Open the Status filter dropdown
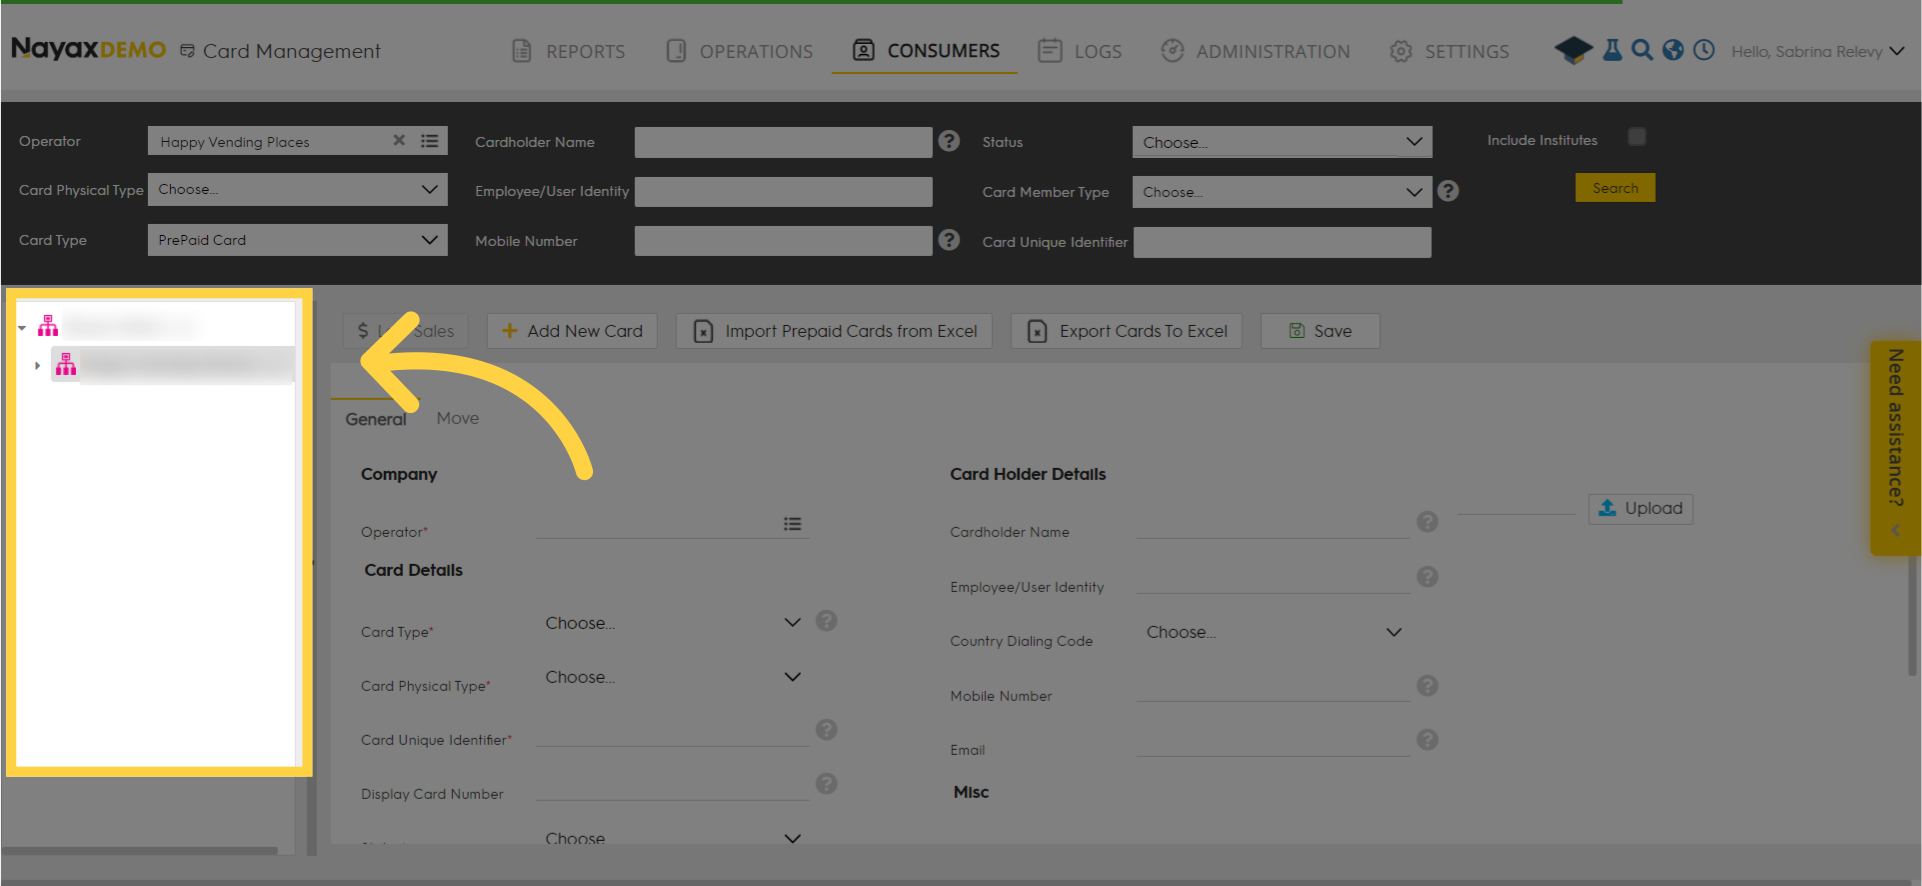The height and width of the screenshot is (886, 1922). [x=1282, y=142]
